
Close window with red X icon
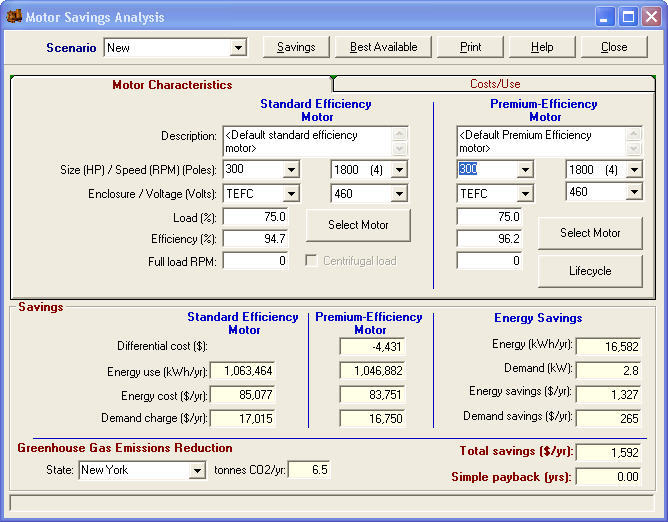(x=652, y=17)
